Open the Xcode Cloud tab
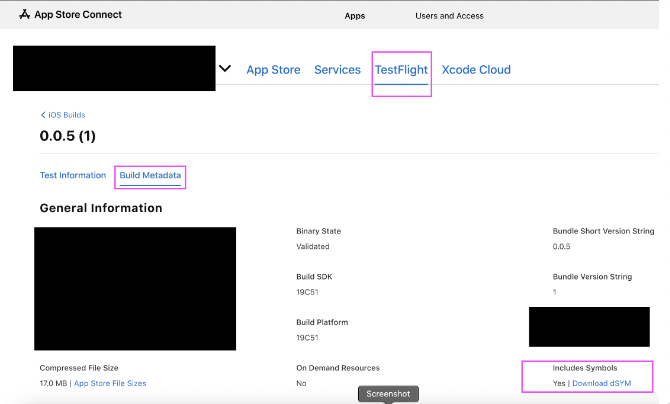 coord(476,70)
